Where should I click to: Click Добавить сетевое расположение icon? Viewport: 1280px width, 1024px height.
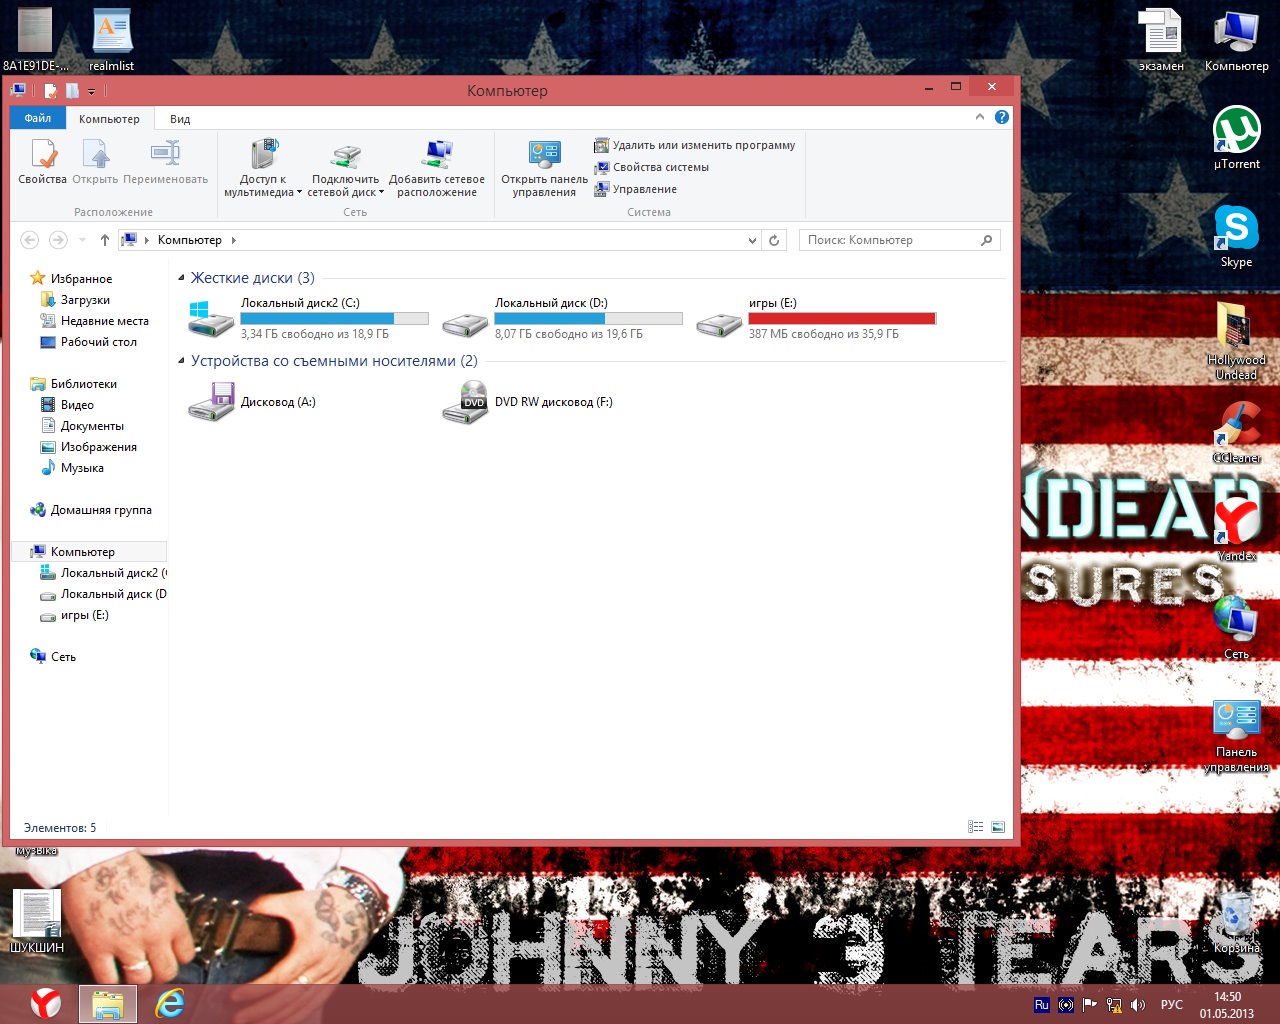[x=437, y=155]
